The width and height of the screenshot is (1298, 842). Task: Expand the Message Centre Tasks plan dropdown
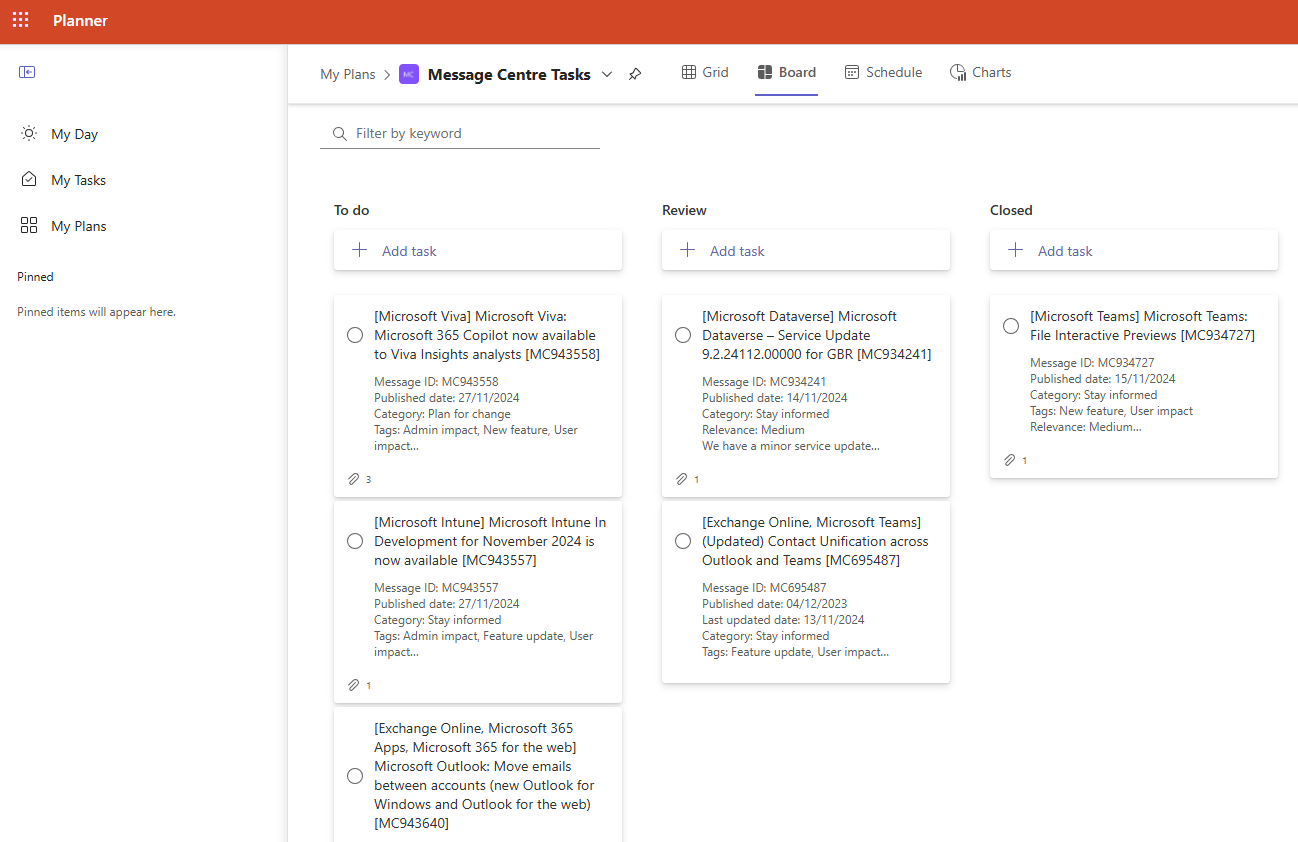(606, 74)
